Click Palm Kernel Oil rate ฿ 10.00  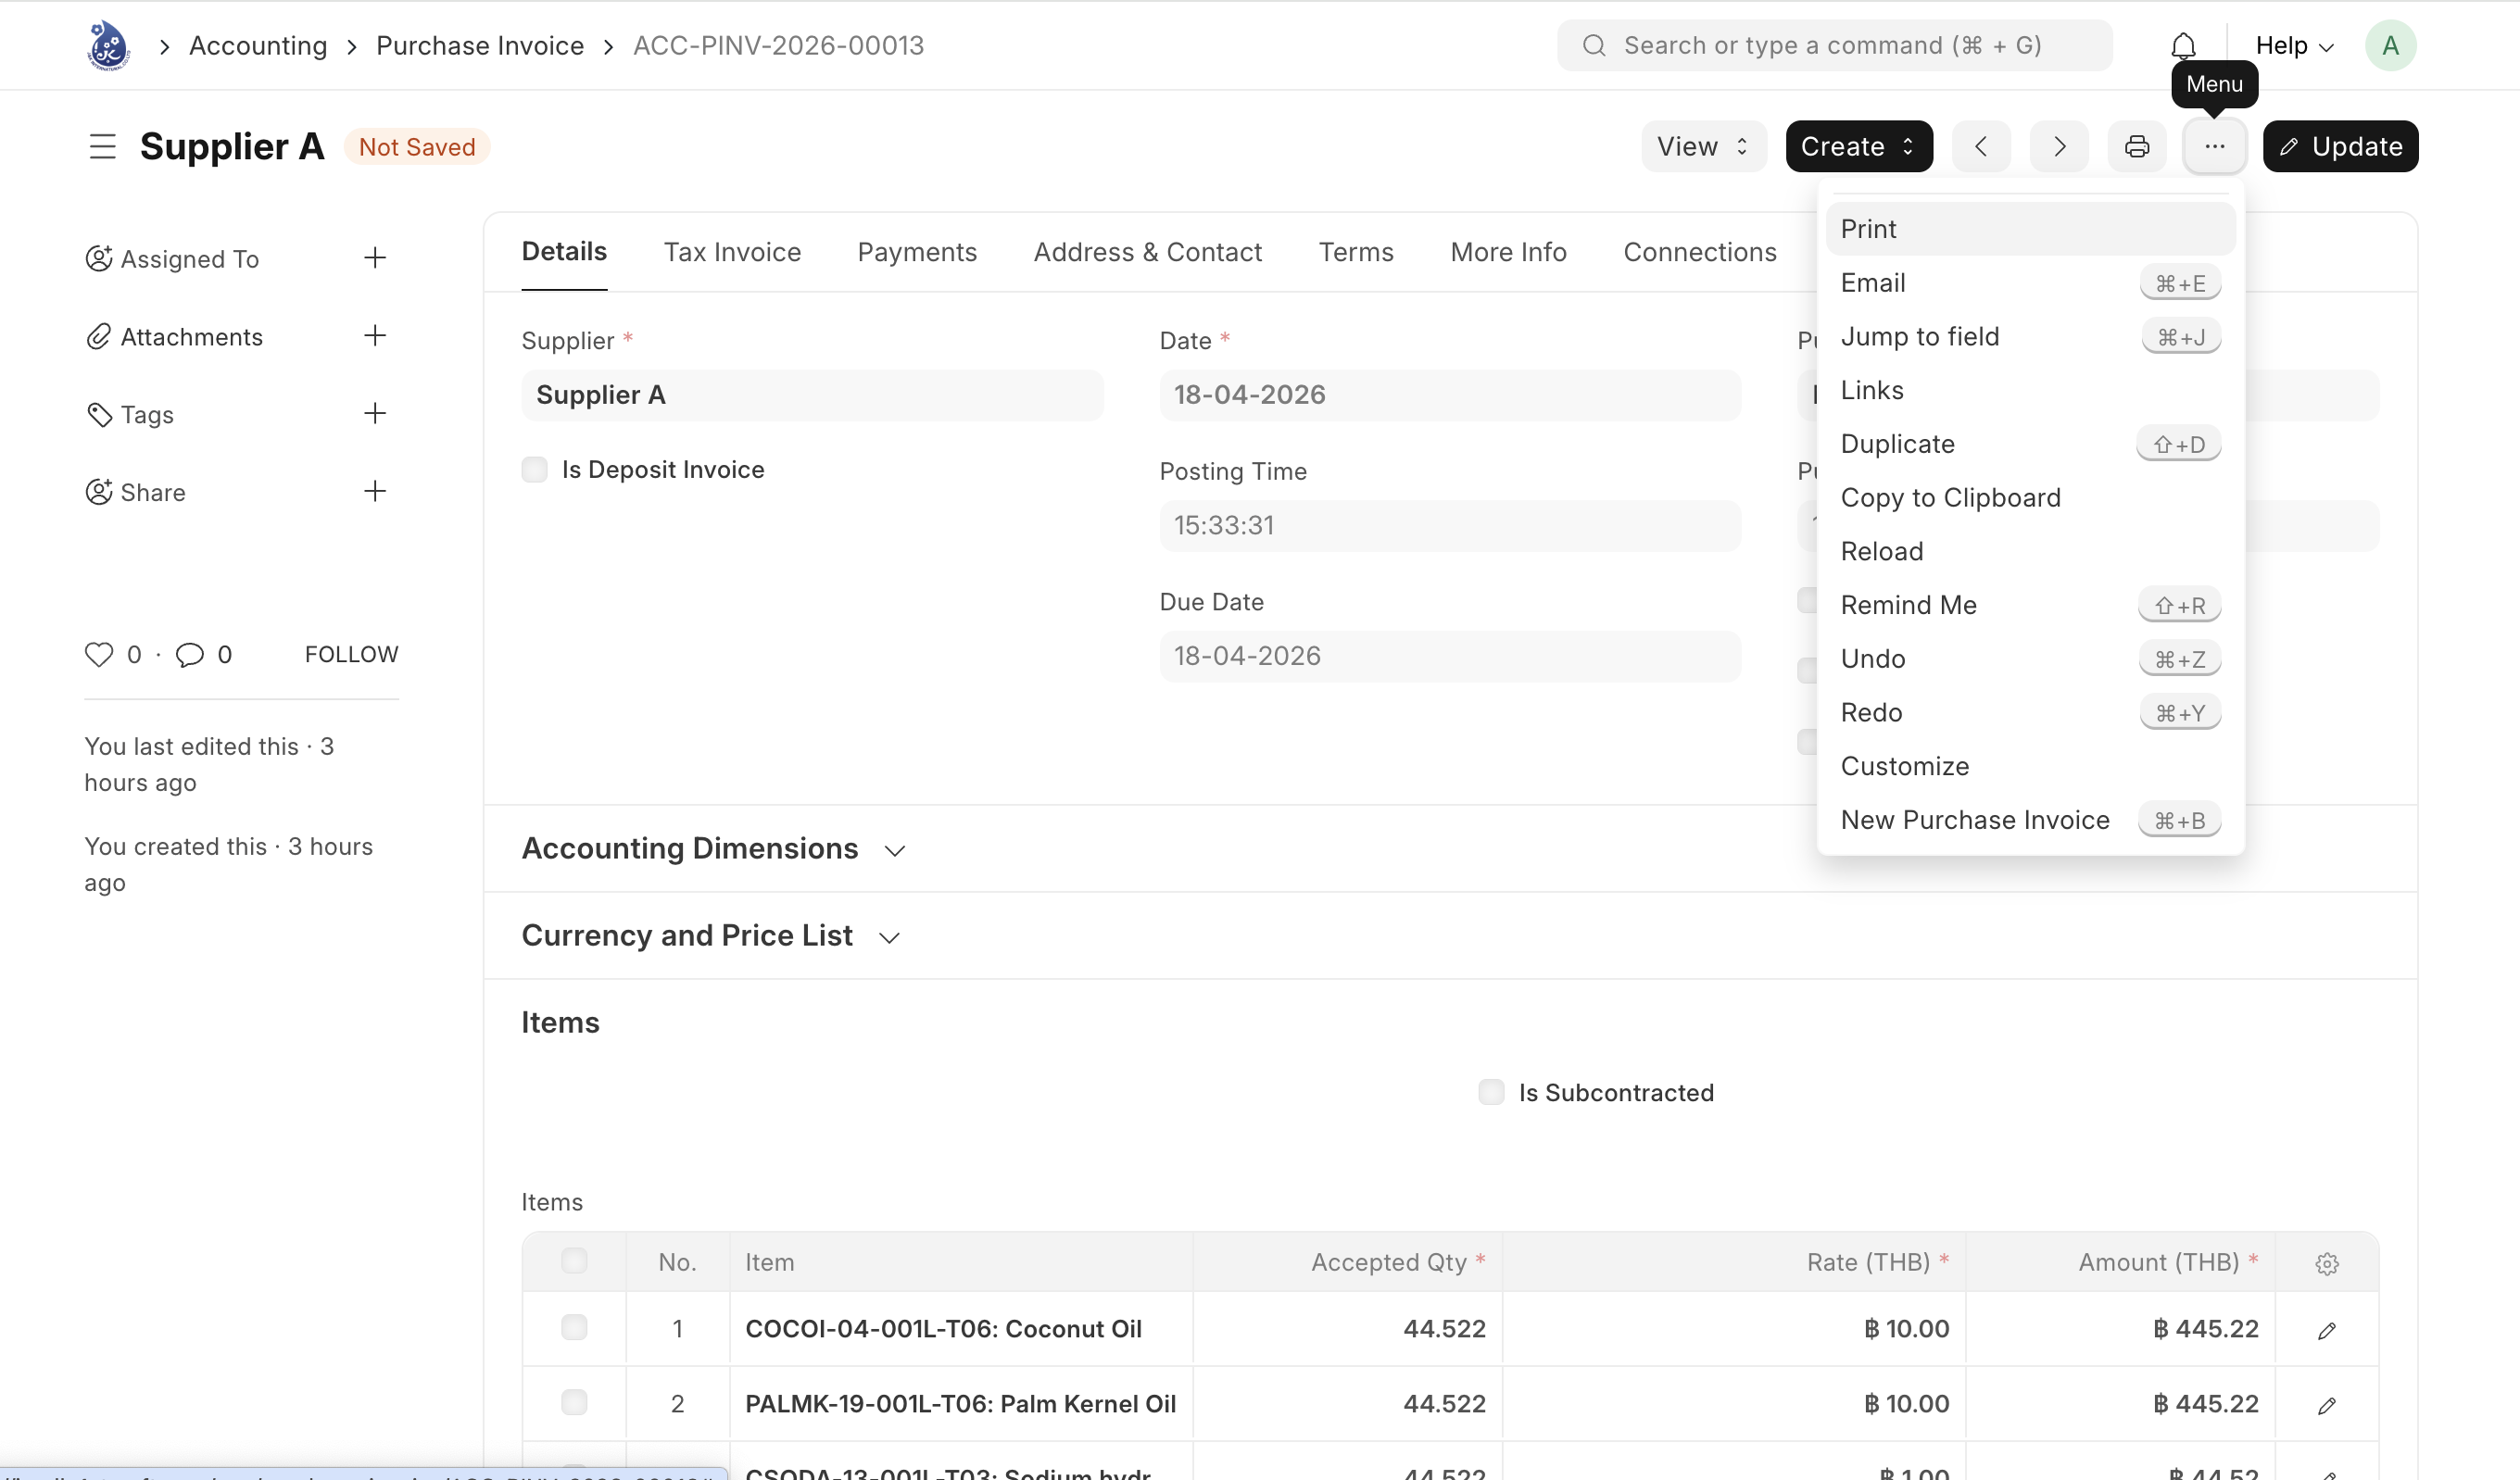tap(1733, 1404)
